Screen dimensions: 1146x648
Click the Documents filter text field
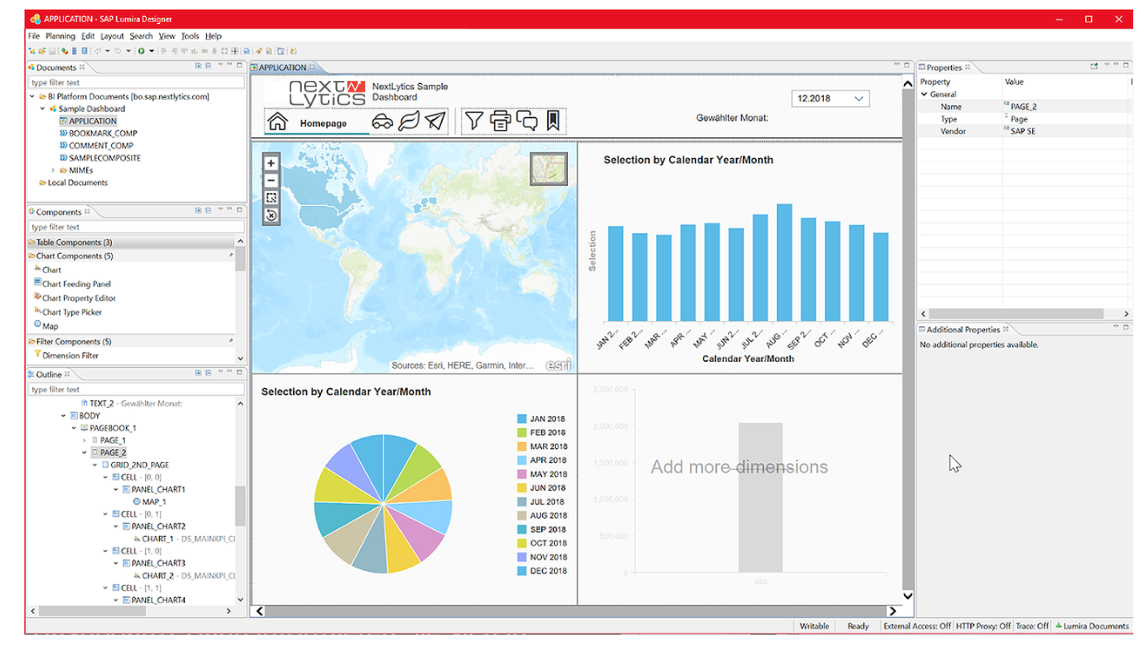click(x=136, y=83)
